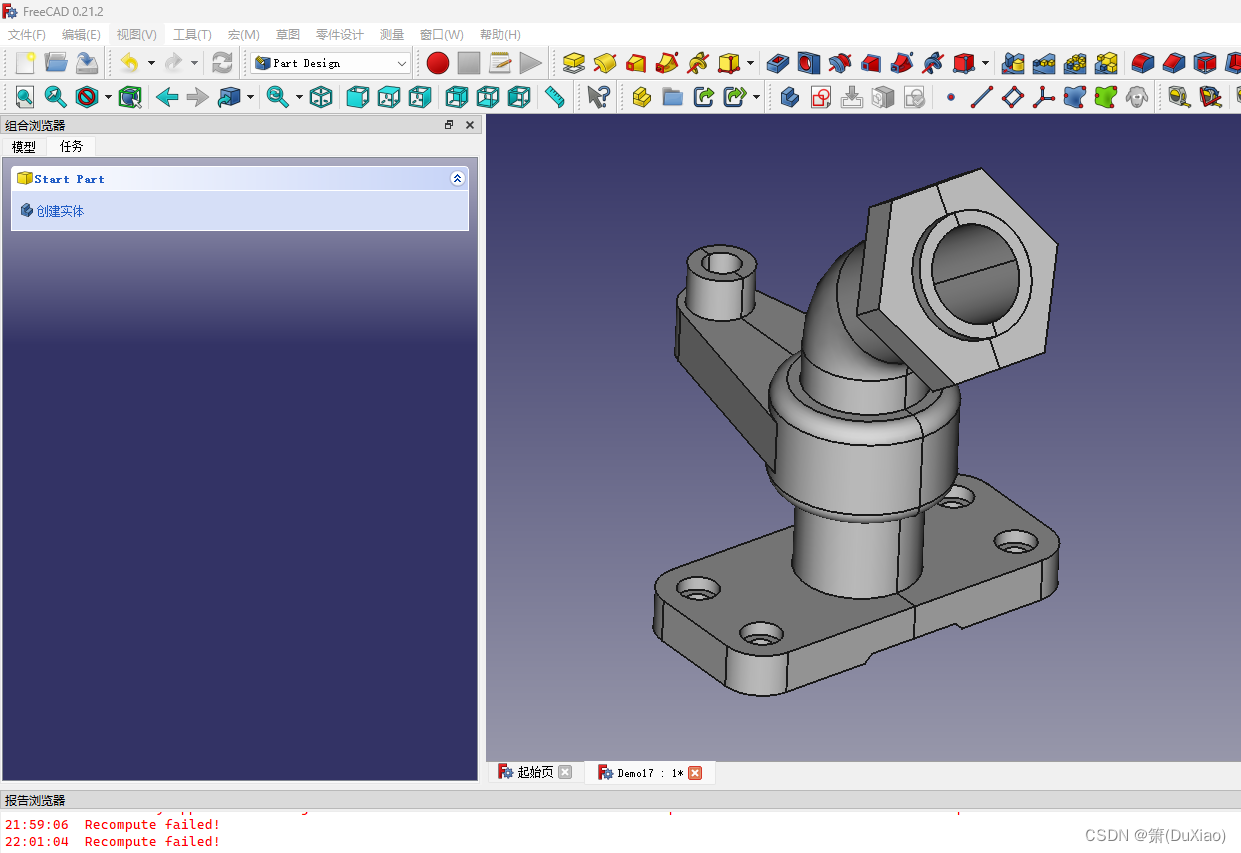Create a datum plane

pos(1013,97)
